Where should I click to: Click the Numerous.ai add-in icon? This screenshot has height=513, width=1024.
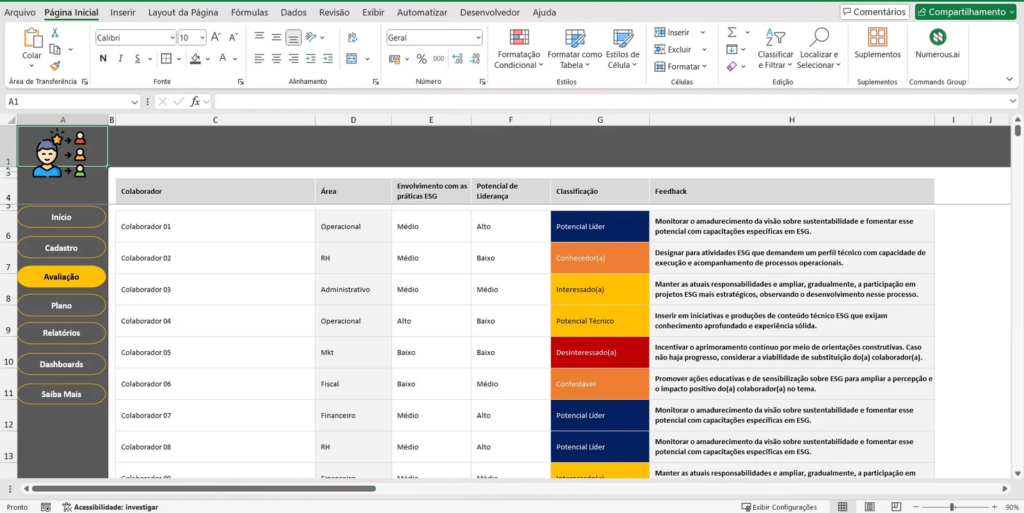[x=937, y=38]
